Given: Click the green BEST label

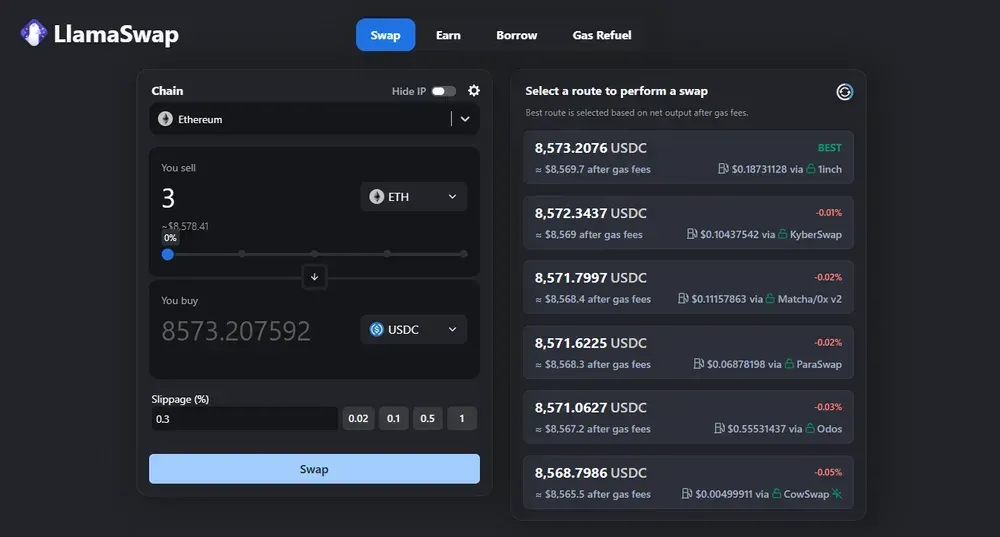Looking at the screenshot, I should [830, 147].
